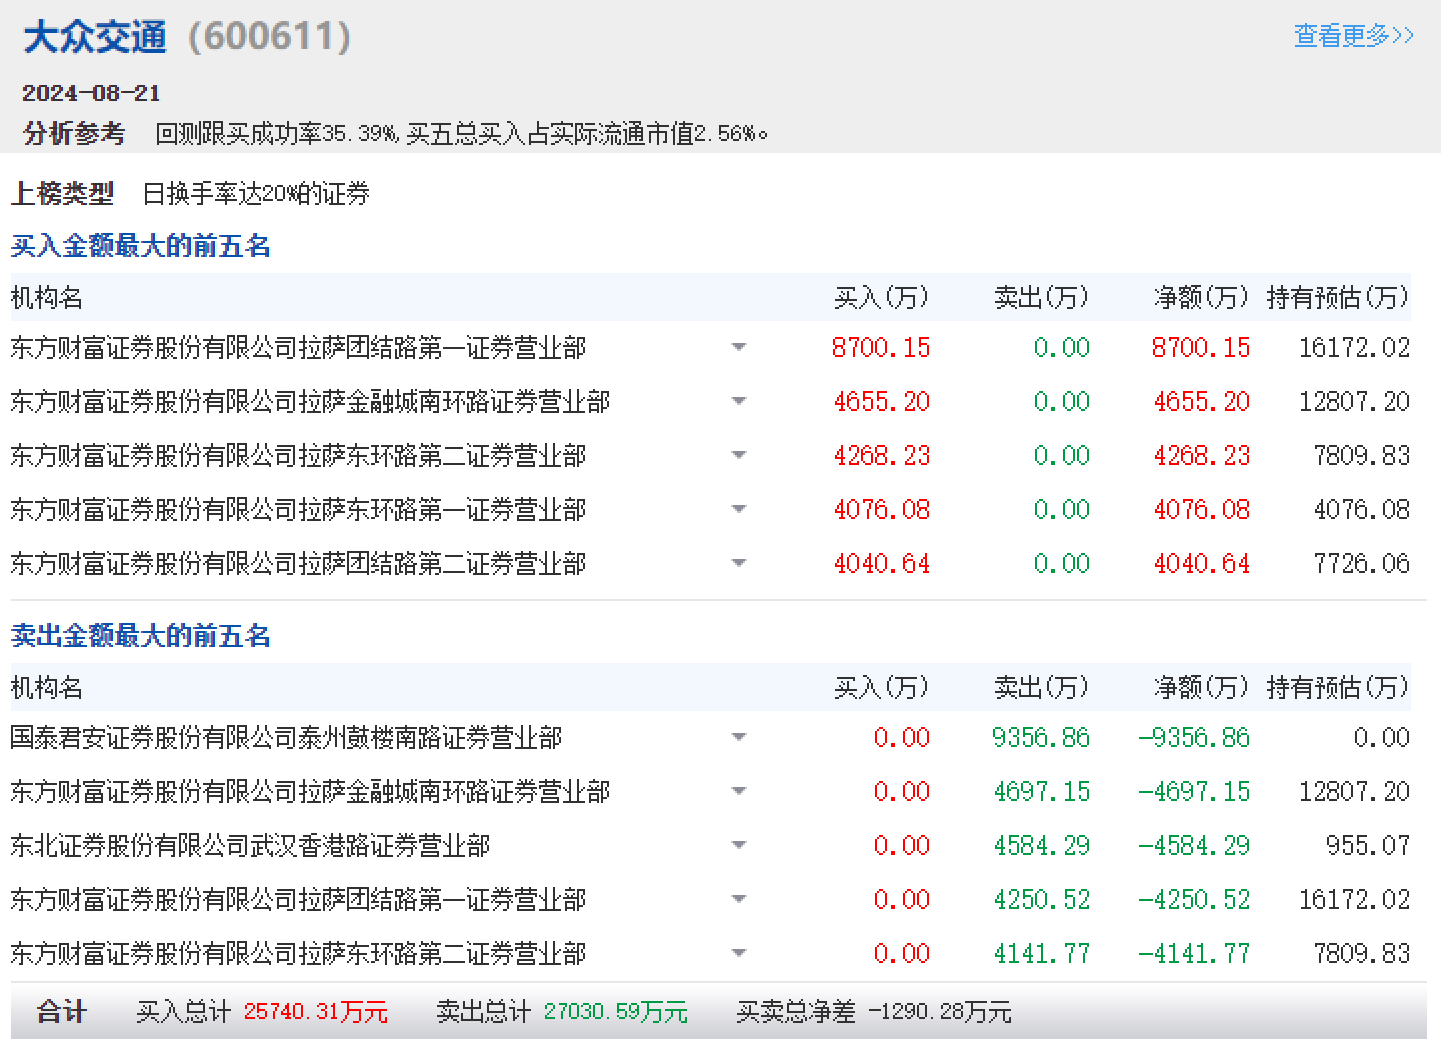This screenshot has width=1441, height=1044.
Task: Click 净额 value -4141.77
Action: 1194,954
